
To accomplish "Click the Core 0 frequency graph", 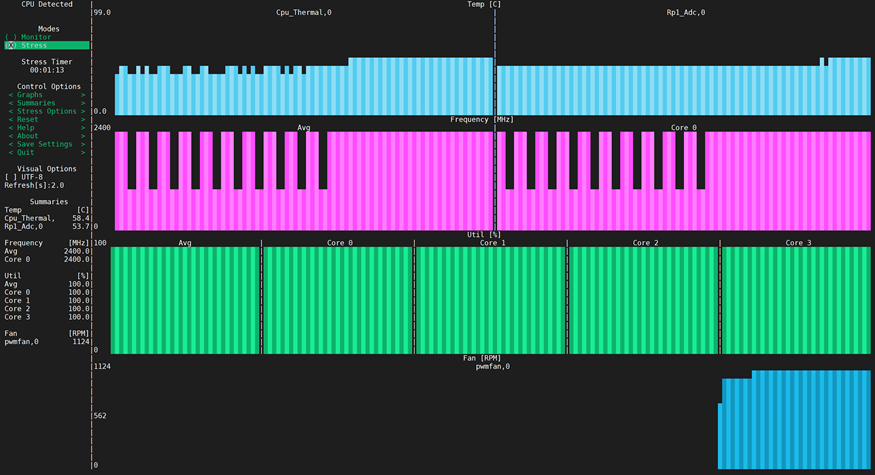I will click(685, 180).
